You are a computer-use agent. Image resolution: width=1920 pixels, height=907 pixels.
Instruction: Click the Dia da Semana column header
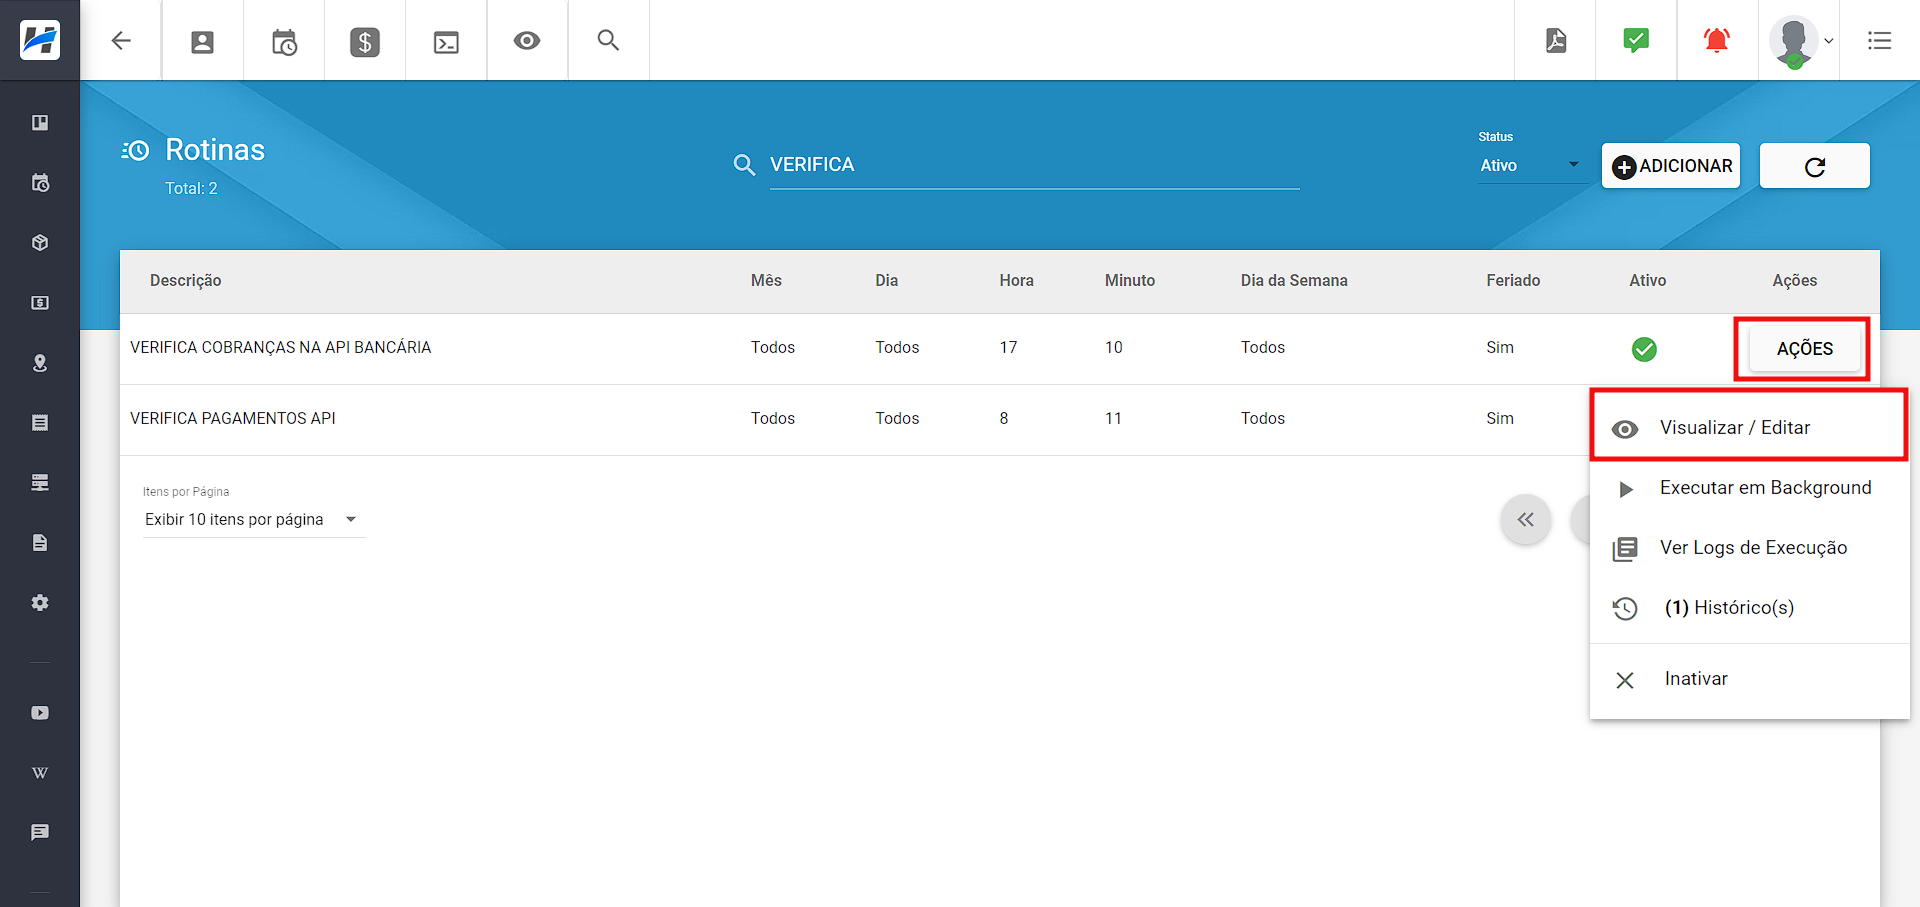1294,281
